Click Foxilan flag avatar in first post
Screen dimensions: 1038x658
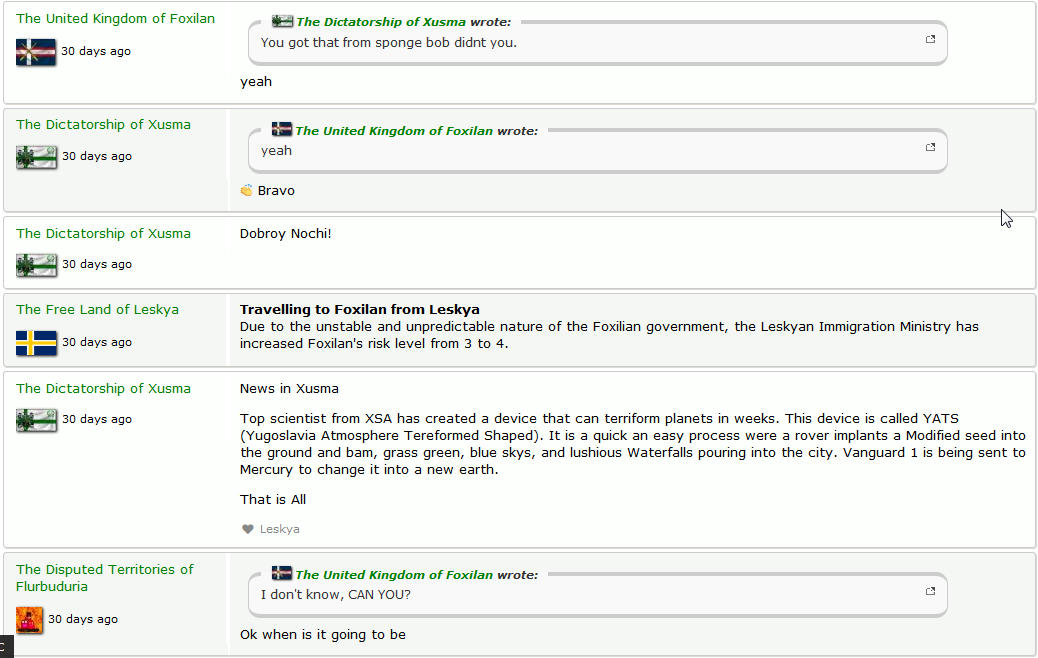pyautogui.click(x=36, y=52)
